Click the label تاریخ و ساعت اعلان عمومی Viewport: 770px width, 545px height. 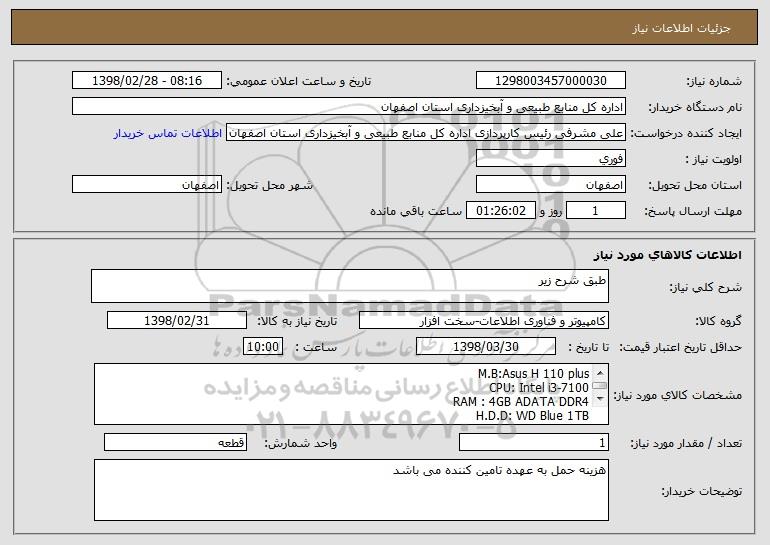299,81
